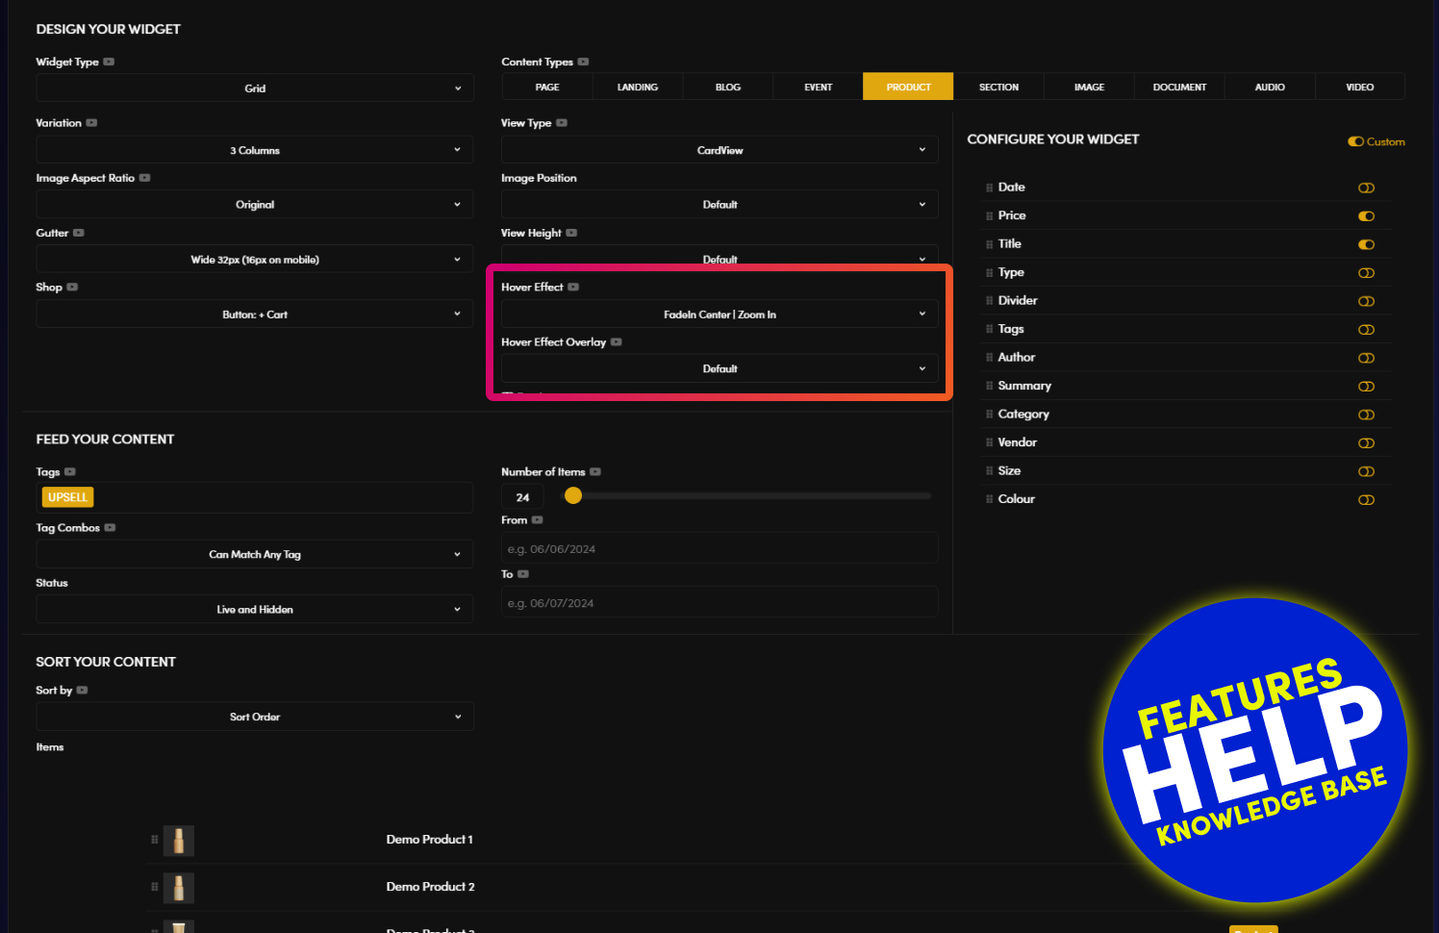The image size is (1439, 933).
Task: Turn off the Custom toggle
Action: tap(1355, 142)
